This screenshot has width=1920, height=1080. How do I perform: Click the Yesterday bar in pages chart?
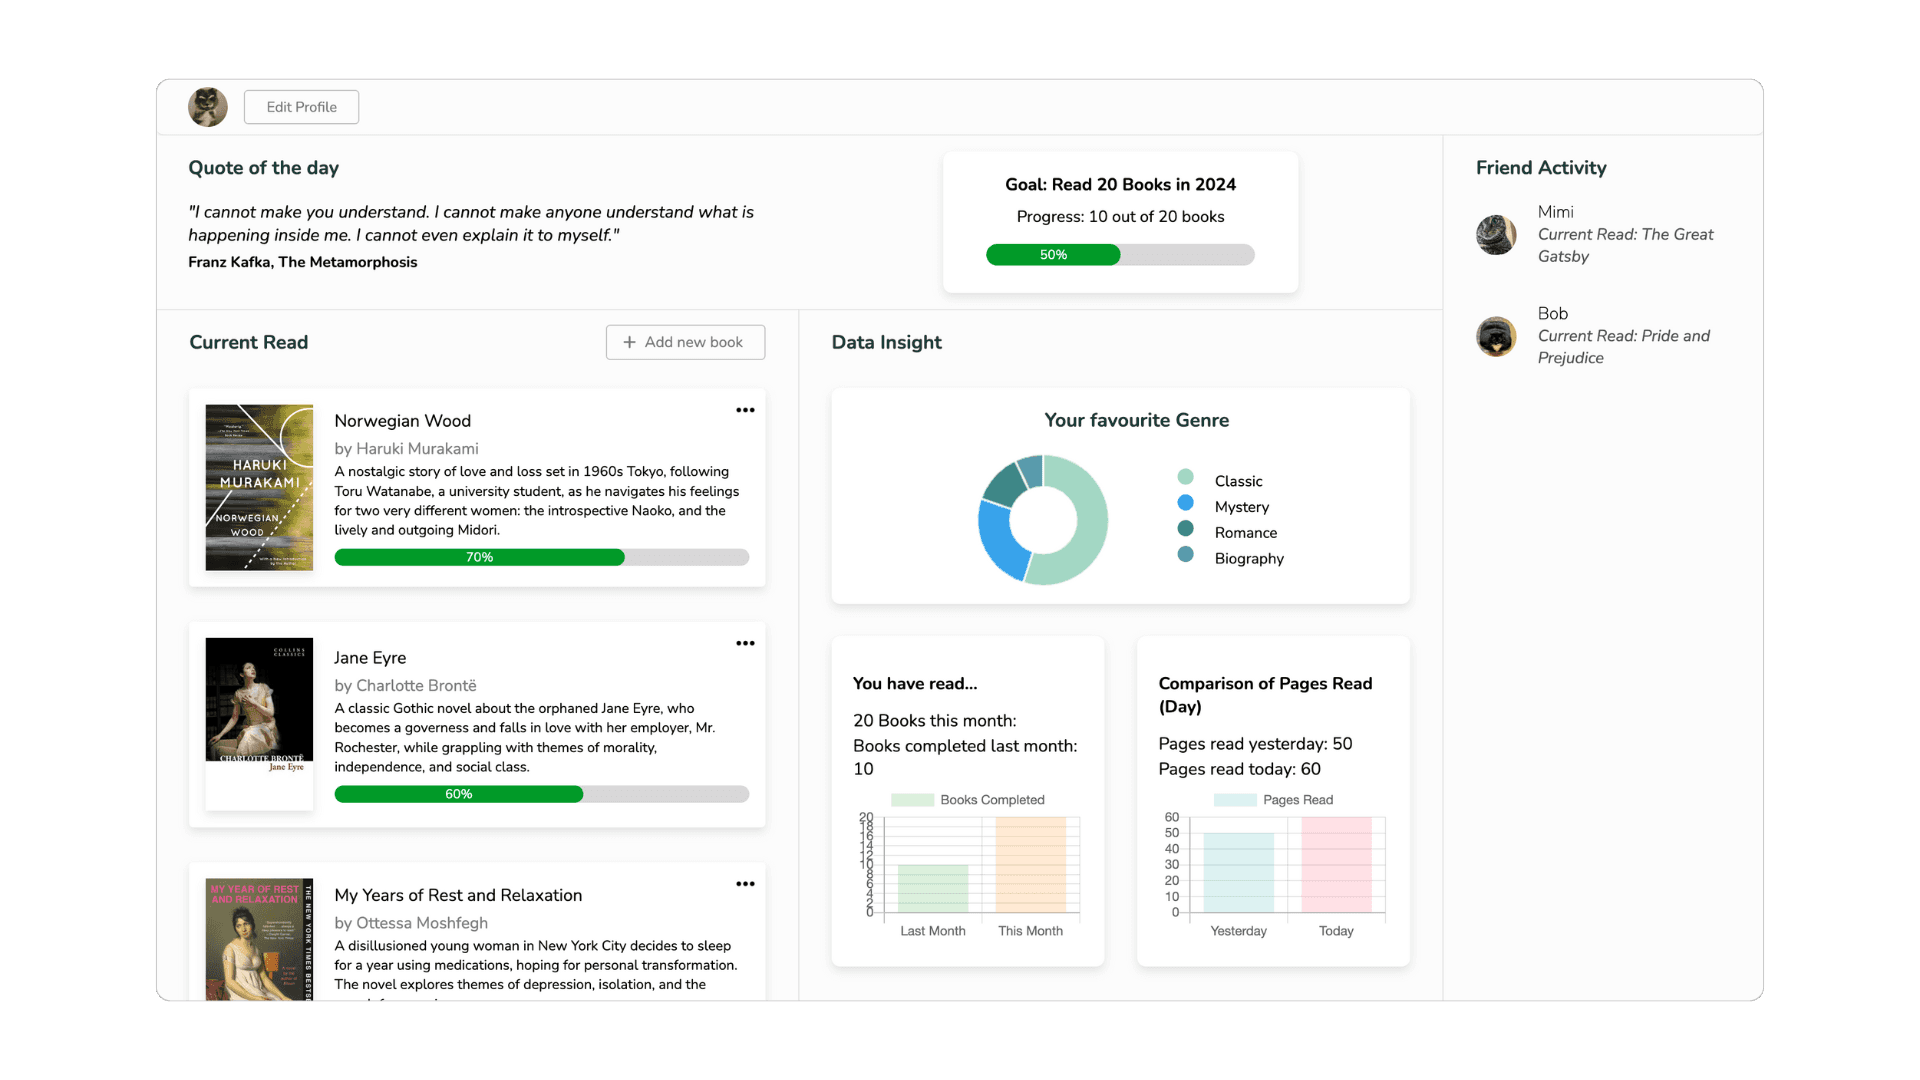[1238, 873]
